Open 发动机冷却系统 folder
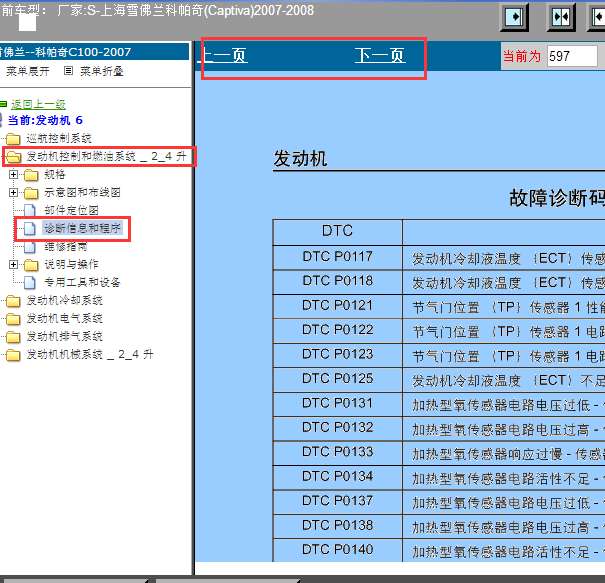This screenshot has width=605, height=583. point(64,300)
